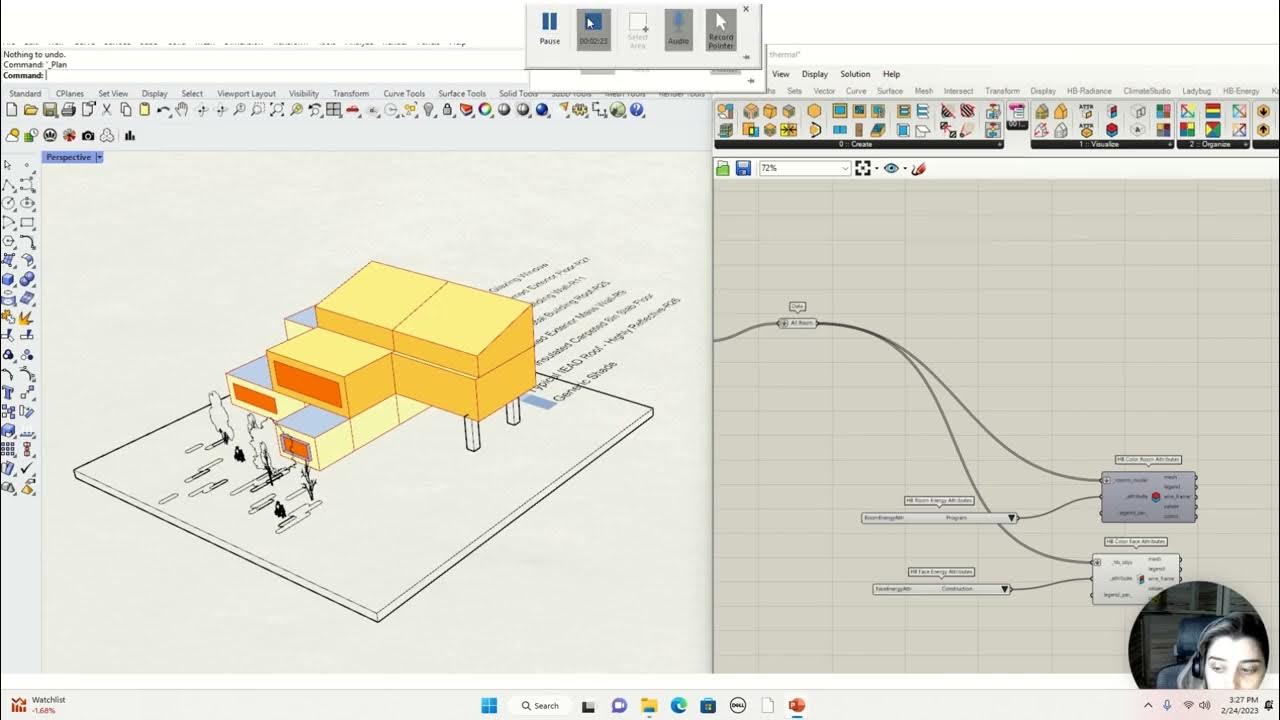Open Rhino help question mark icon
The image size is (1280, 720).
point(636,109)
